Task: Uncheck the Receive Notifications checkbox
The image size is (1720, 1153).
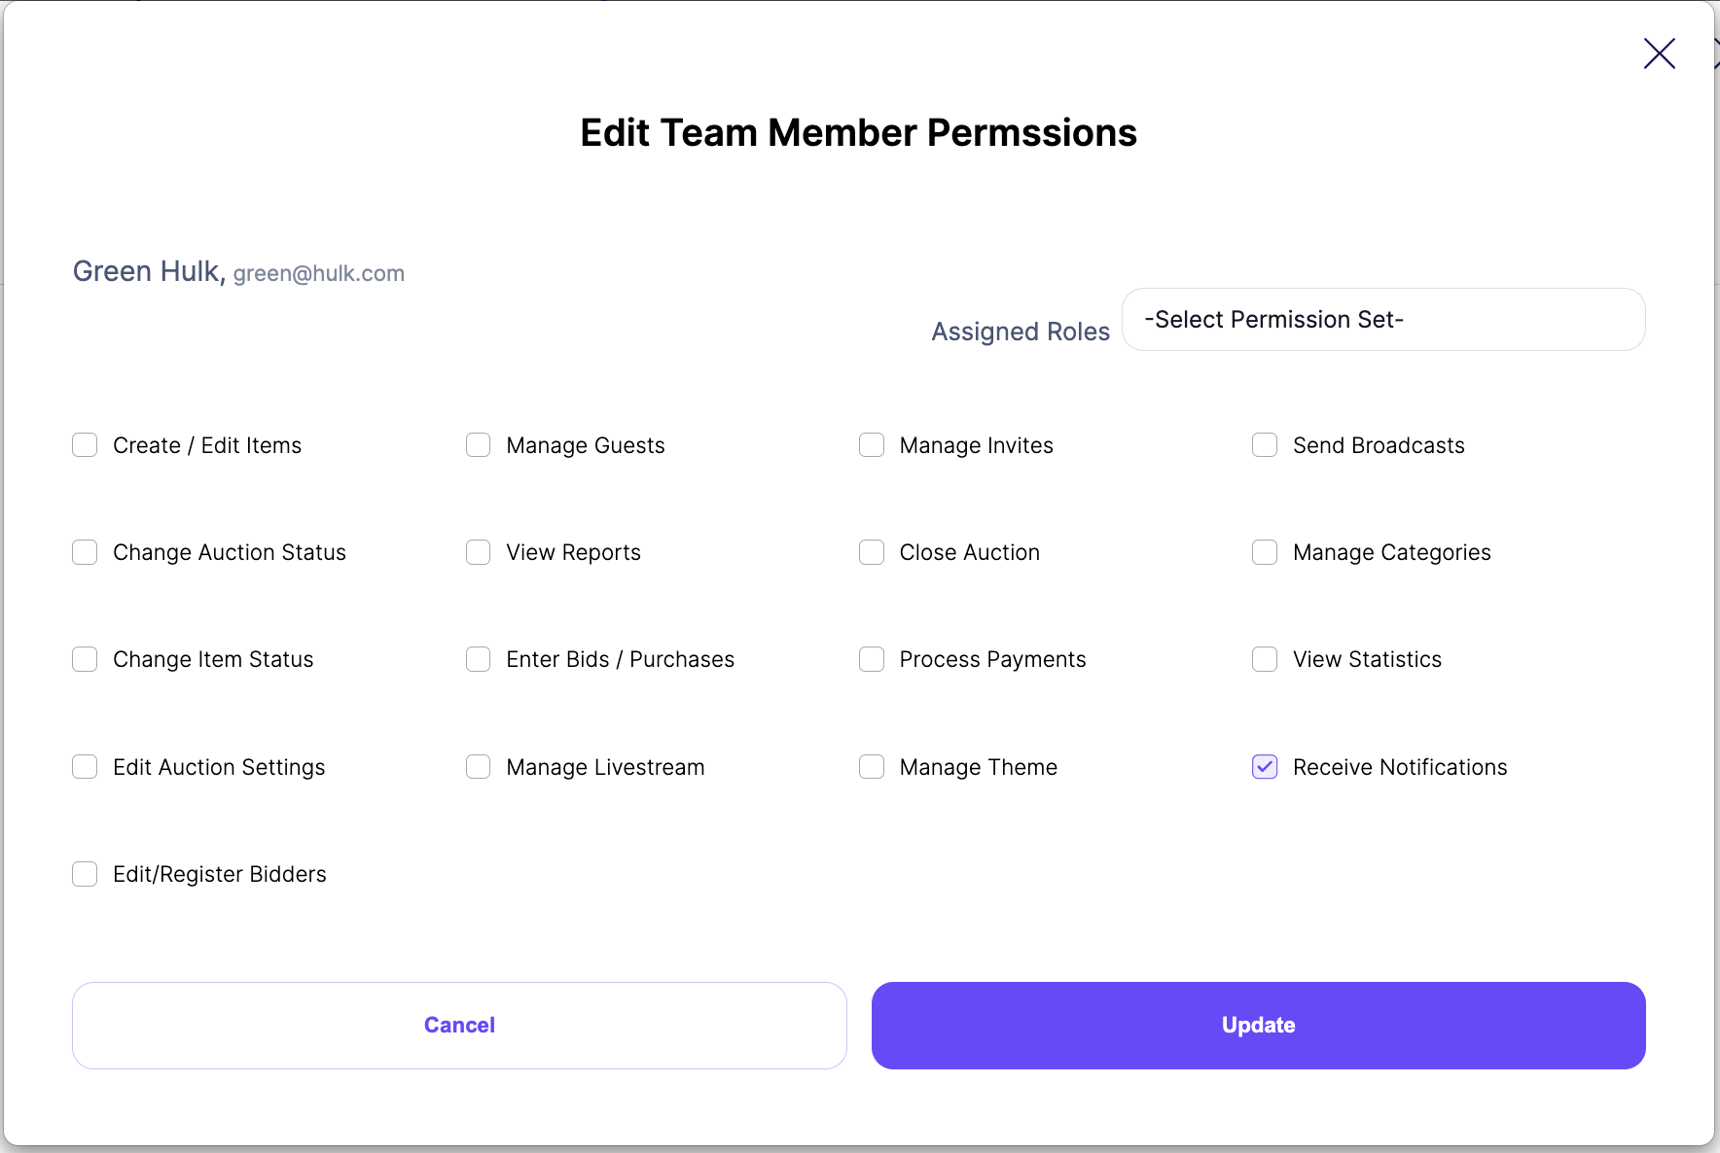Action: tap(1264, 767)
